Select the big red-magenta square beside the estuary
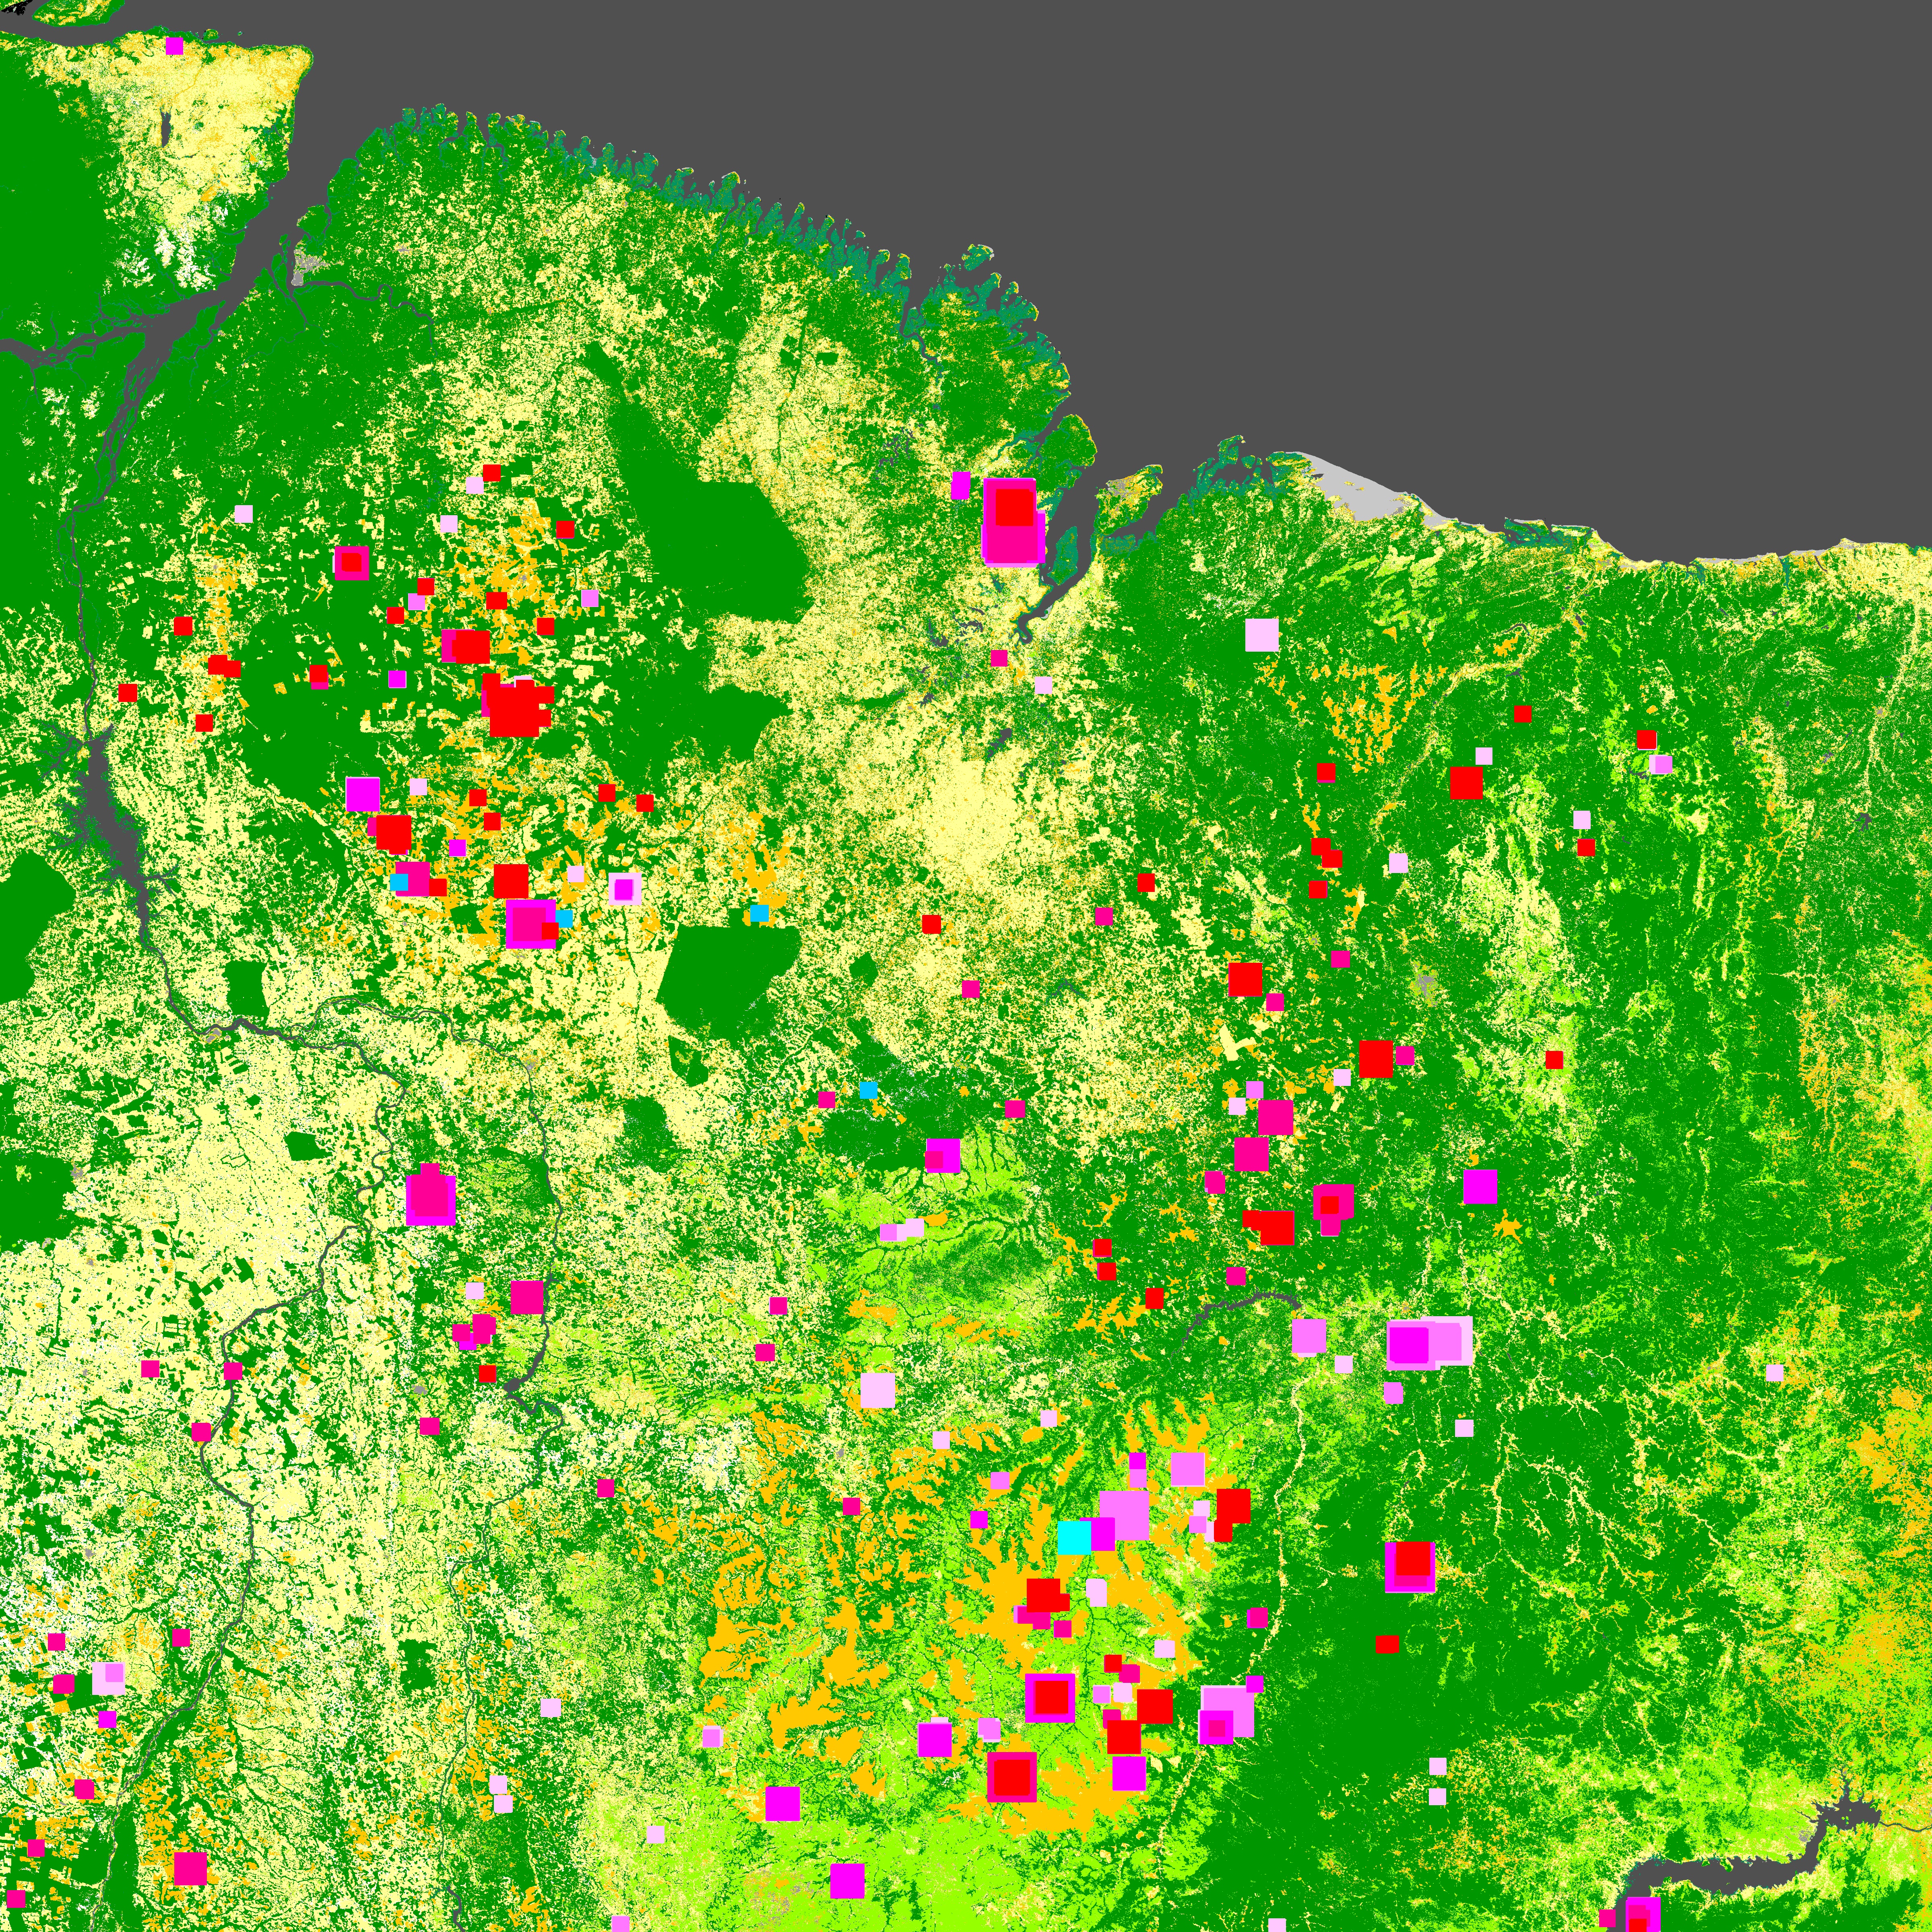Viewport: 1932px width, 1932px height. point(1013,523)
